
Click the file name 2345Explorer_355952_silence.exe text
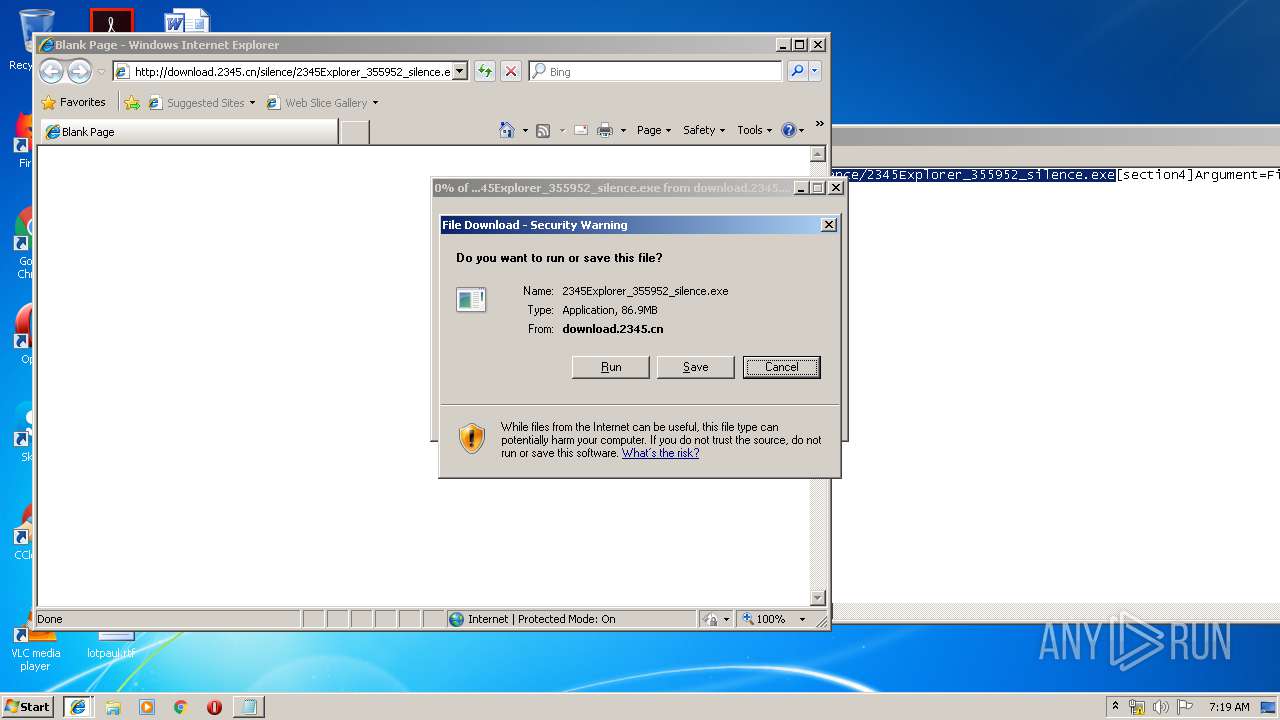pyautogui.click(x=645, y=291)
